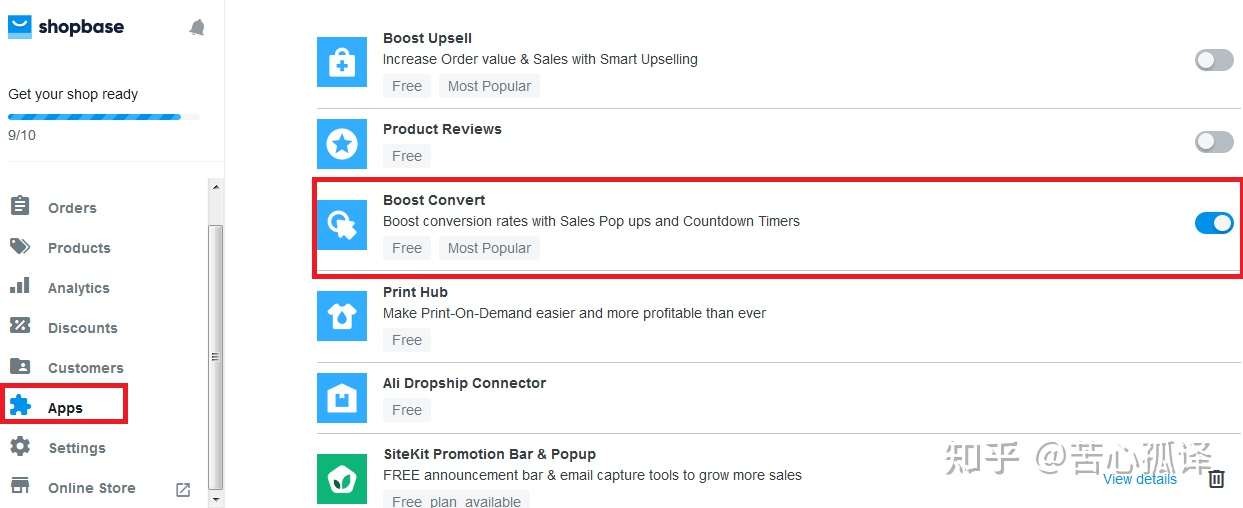Viewport: 1243px width, 508px height.
Task: Click the shopbase logo
Action: pyautogui.click(x=66, y=27)
